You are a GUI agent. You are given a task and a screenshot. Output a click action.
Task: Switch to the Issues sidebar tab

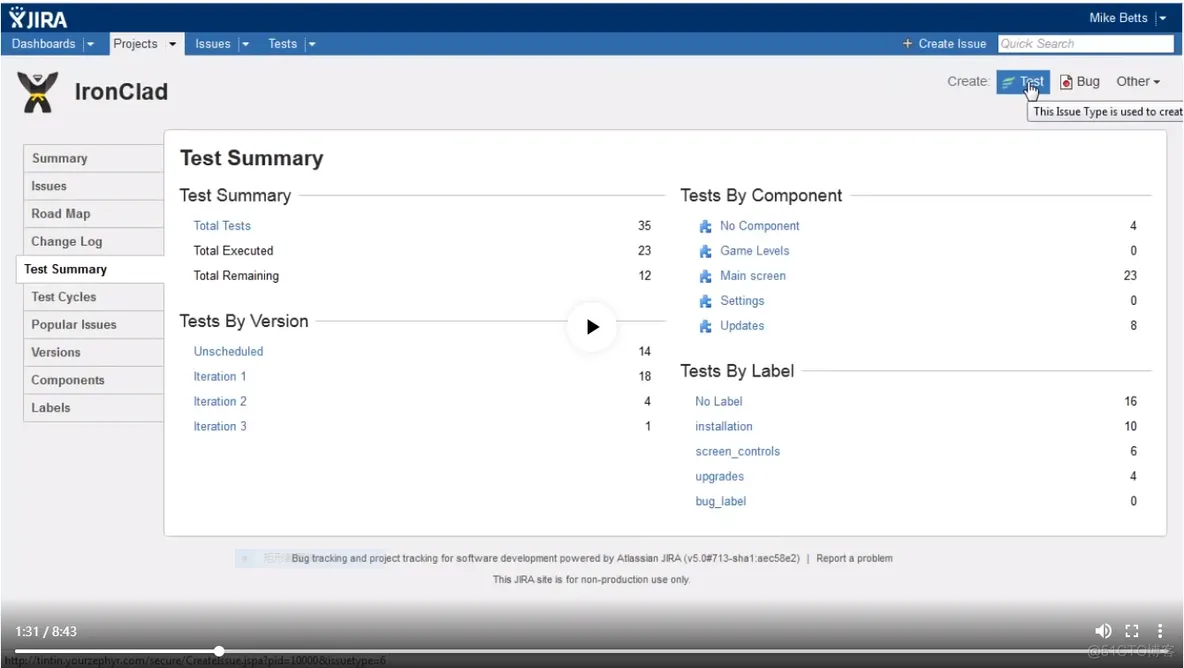click(x=94, y=186)
